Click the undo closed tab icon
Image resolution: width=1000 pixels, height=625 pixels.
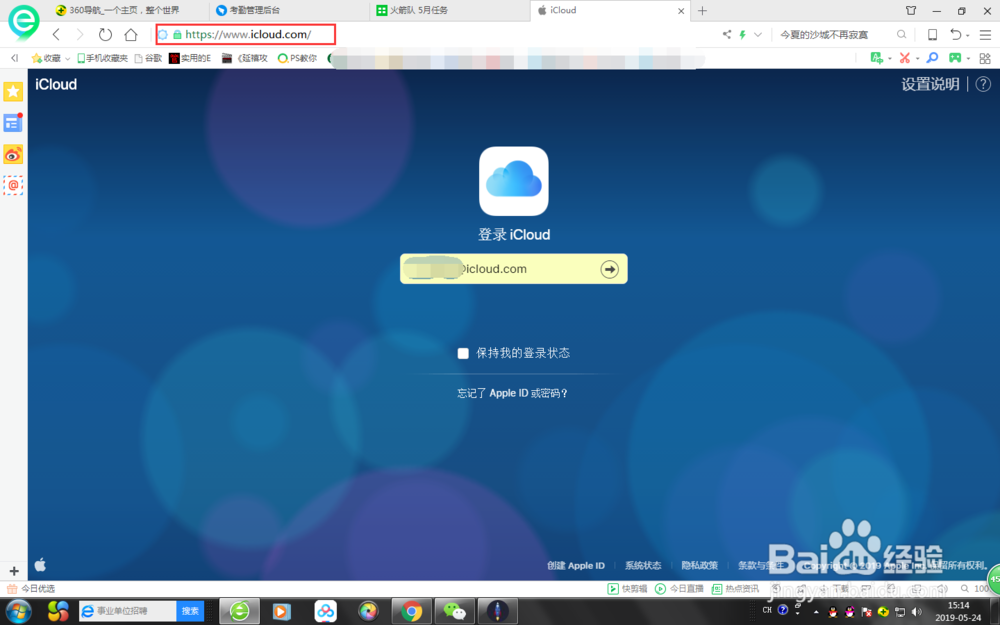(955, 34)
